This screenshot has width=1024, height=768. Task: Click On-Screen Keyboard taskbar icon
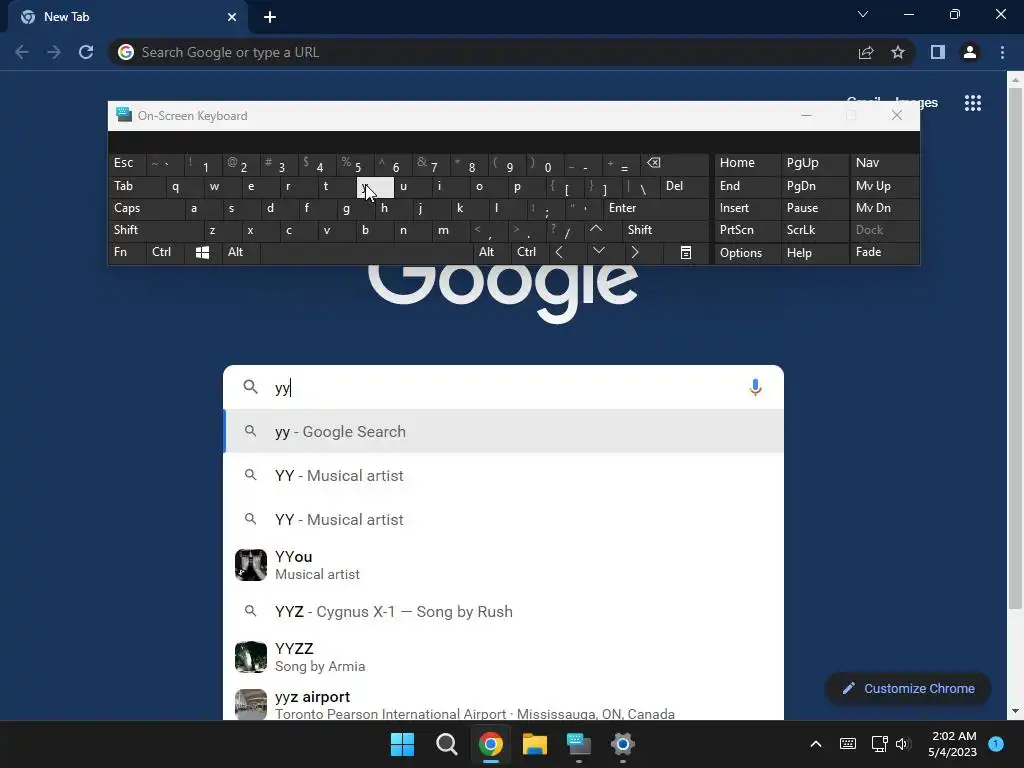[579, 744]
